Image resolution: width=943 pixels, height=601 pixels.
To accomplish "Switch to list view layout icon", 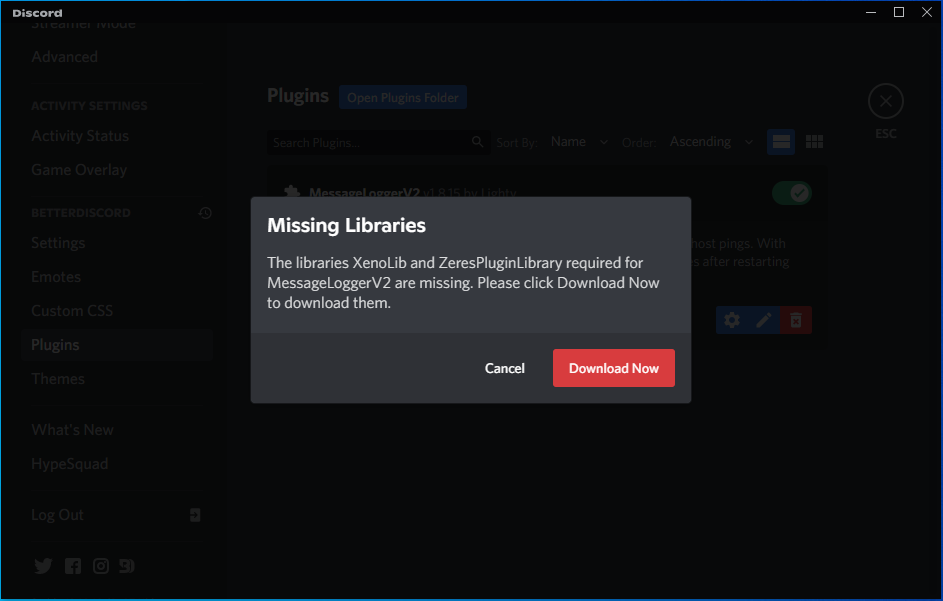I will 781,142.
